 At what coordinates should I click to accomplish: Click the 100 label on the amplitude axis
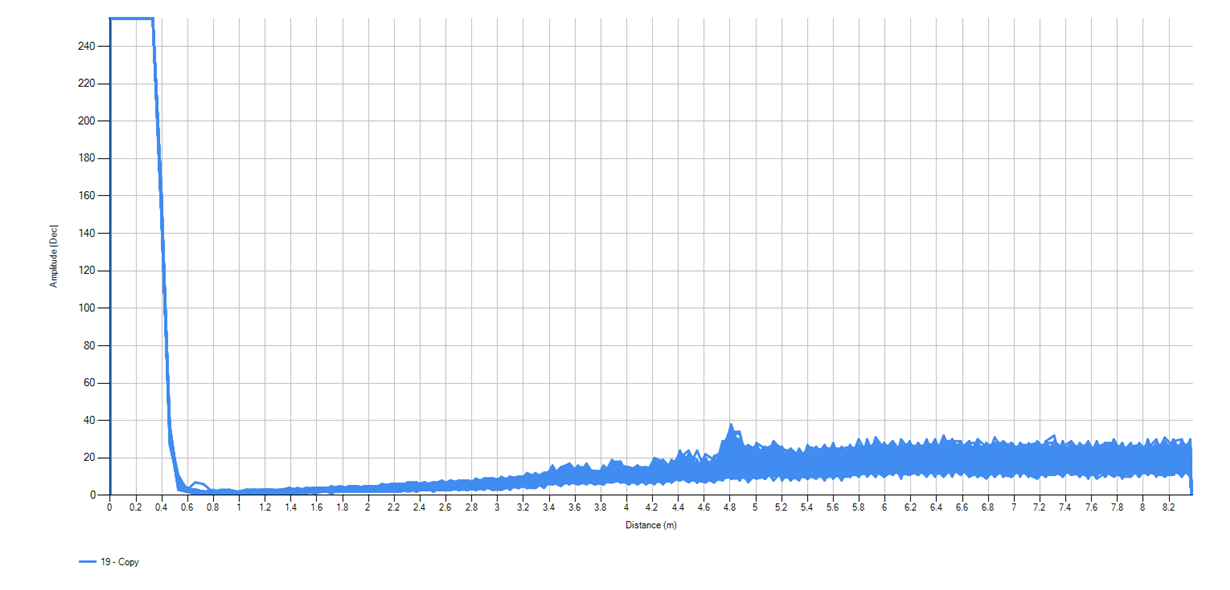tap(87, 308)
